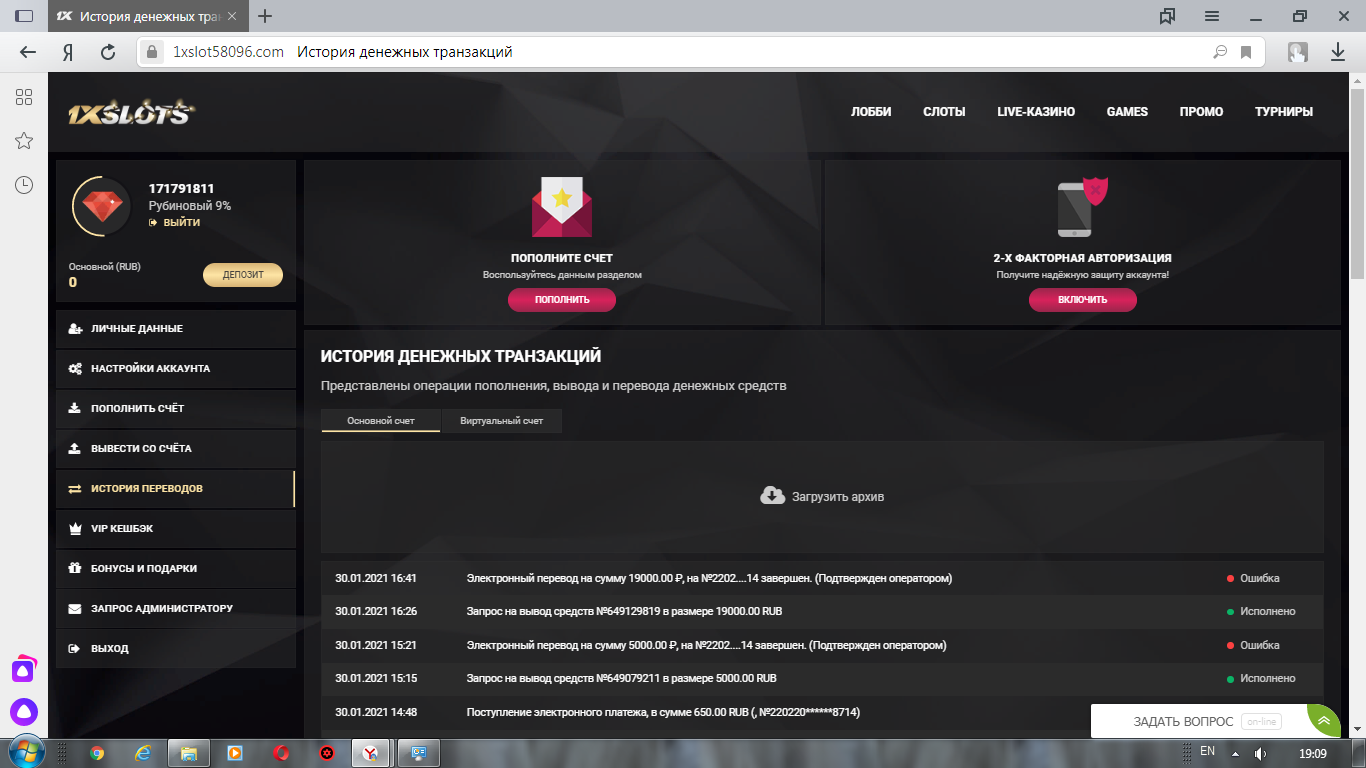Open the Windows Start menu
Image resolution: width=1366 pixels, height=768 pixels.
pos(25,752)
